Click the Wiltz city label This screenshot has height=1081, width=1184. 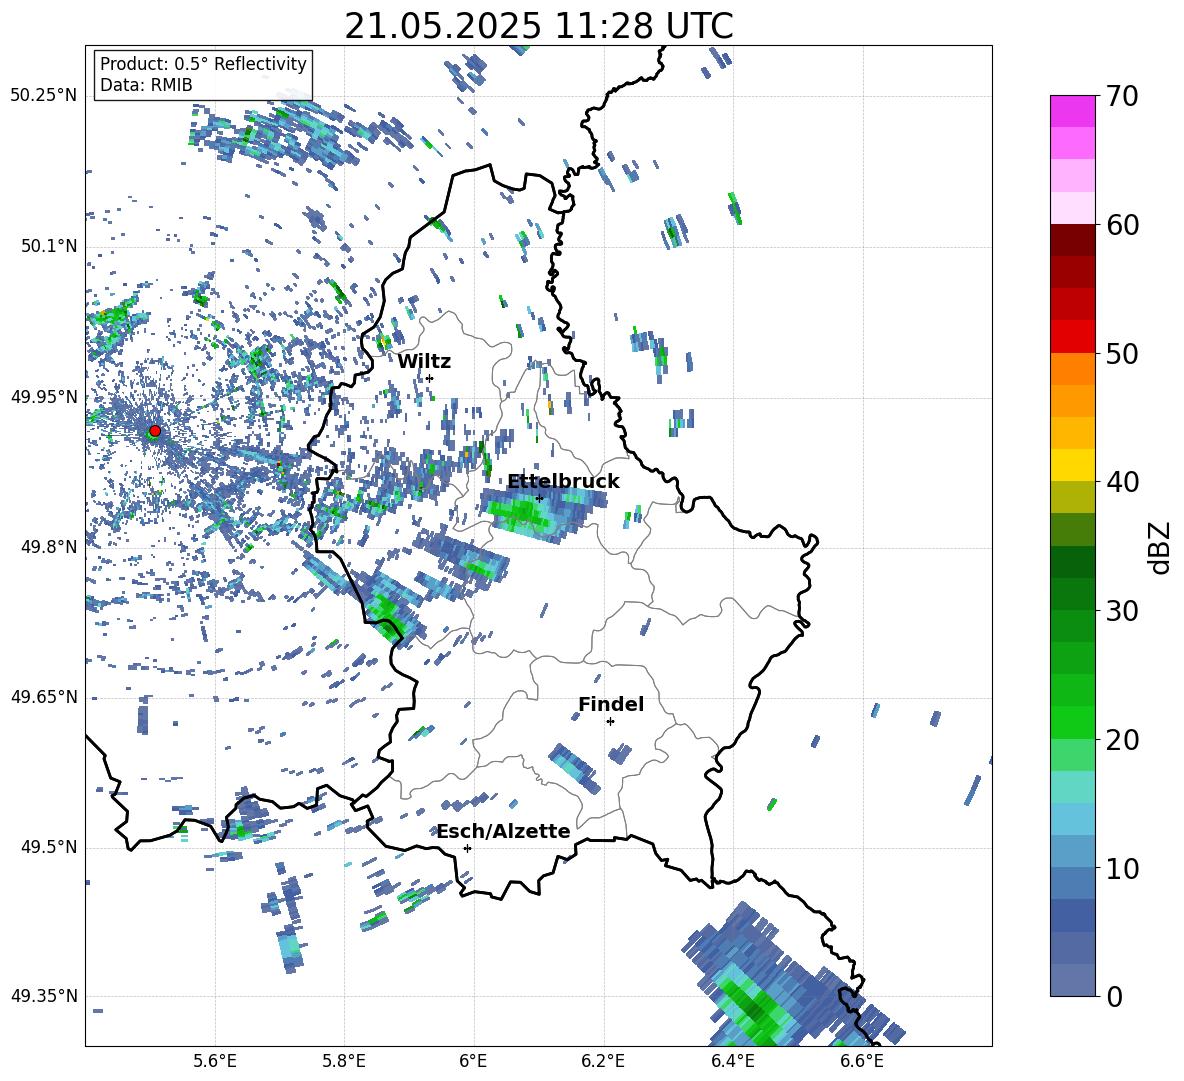point(424,362)
